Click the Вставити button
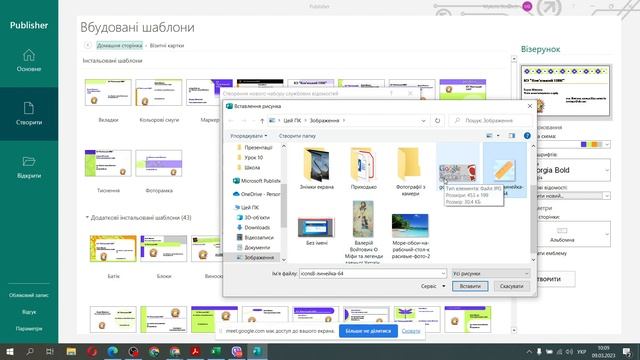The width and height of the screenshot is (640, 360). coord(470,286)
